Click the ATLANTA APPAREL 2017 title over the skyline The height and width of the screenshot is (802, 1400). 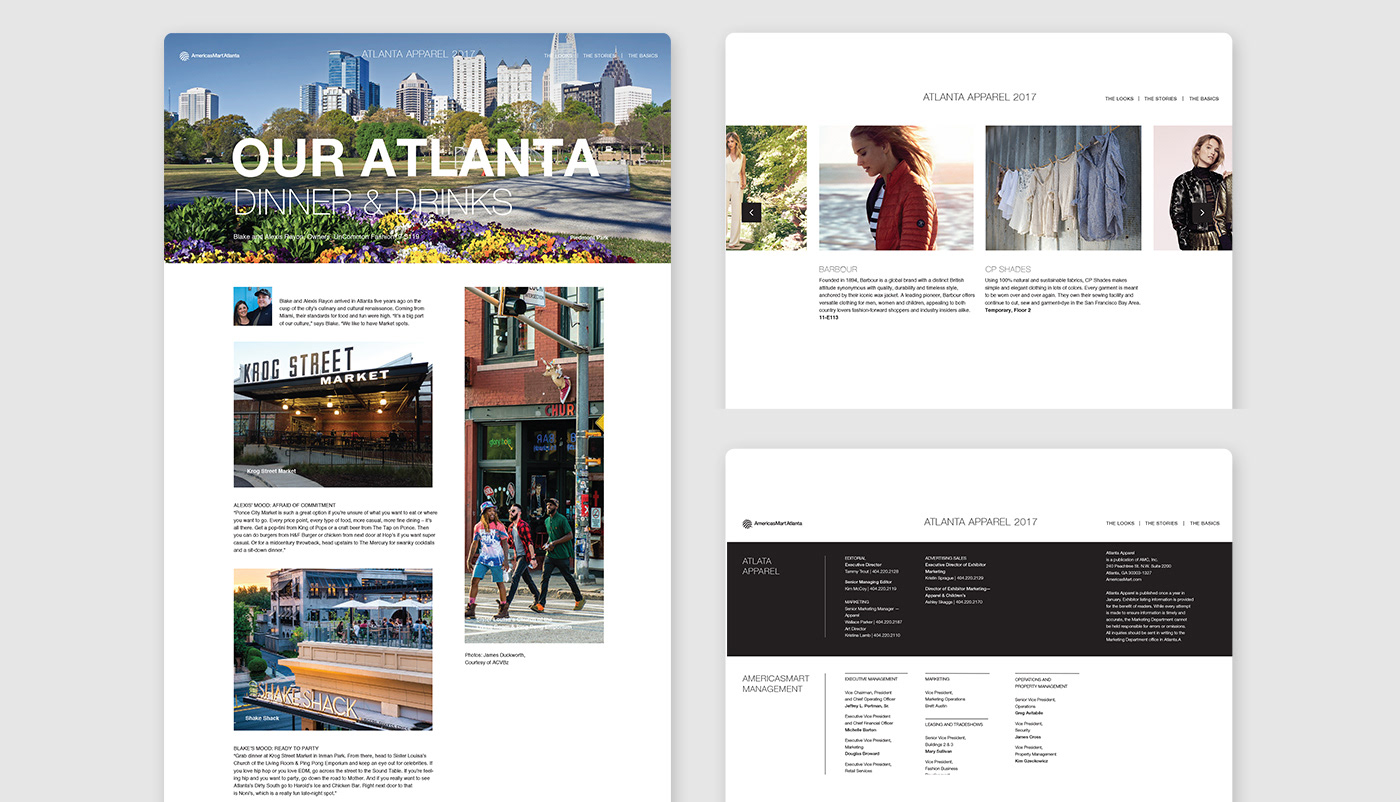click(x=418, y=53)
